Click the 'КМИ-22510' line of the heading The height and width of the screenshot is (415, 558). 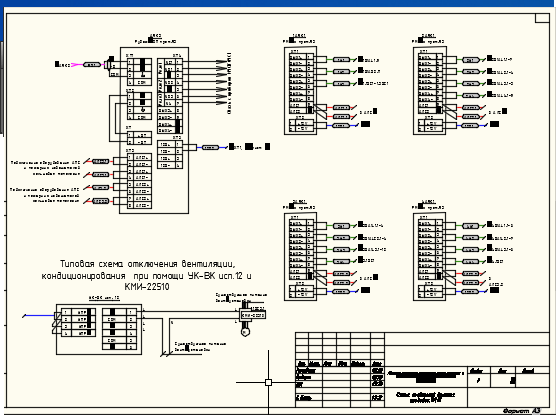147,287
